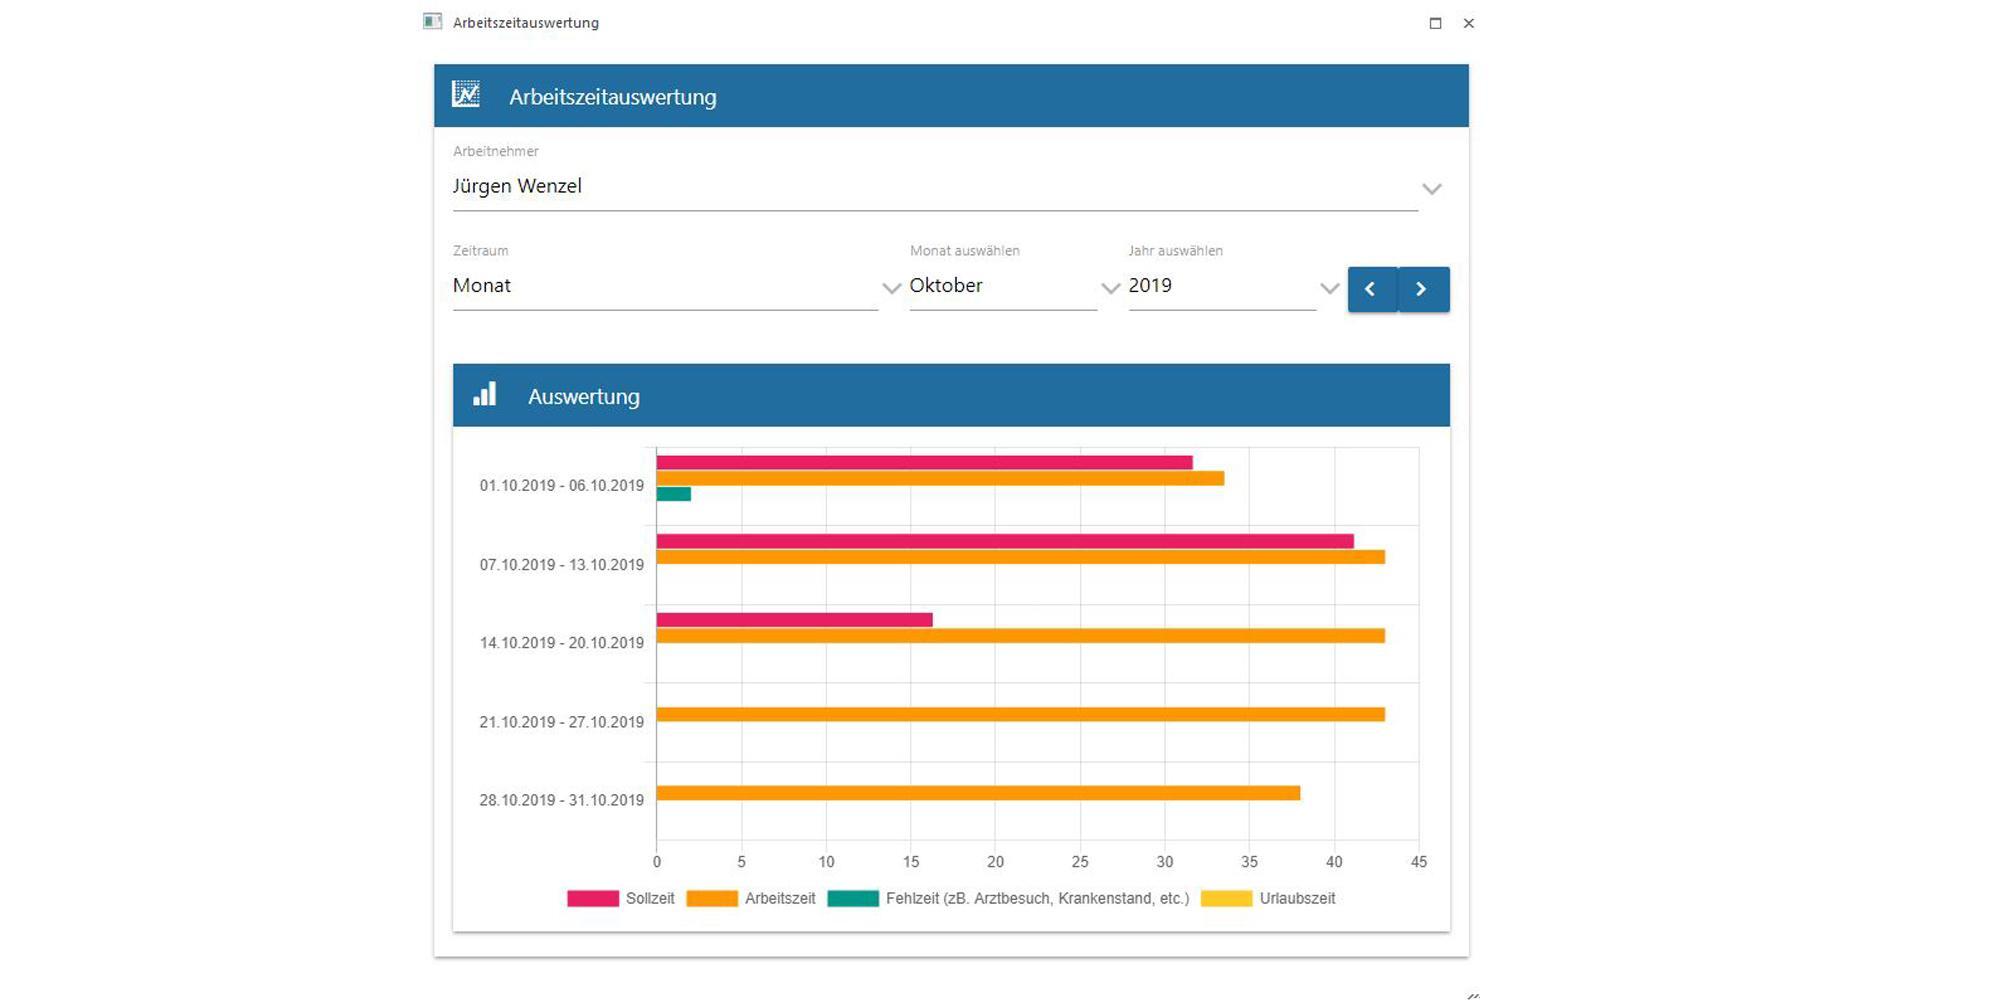Open the 2019 year selector
The width and height of the screenshot is (2000, 1000).
point(1222,286)
